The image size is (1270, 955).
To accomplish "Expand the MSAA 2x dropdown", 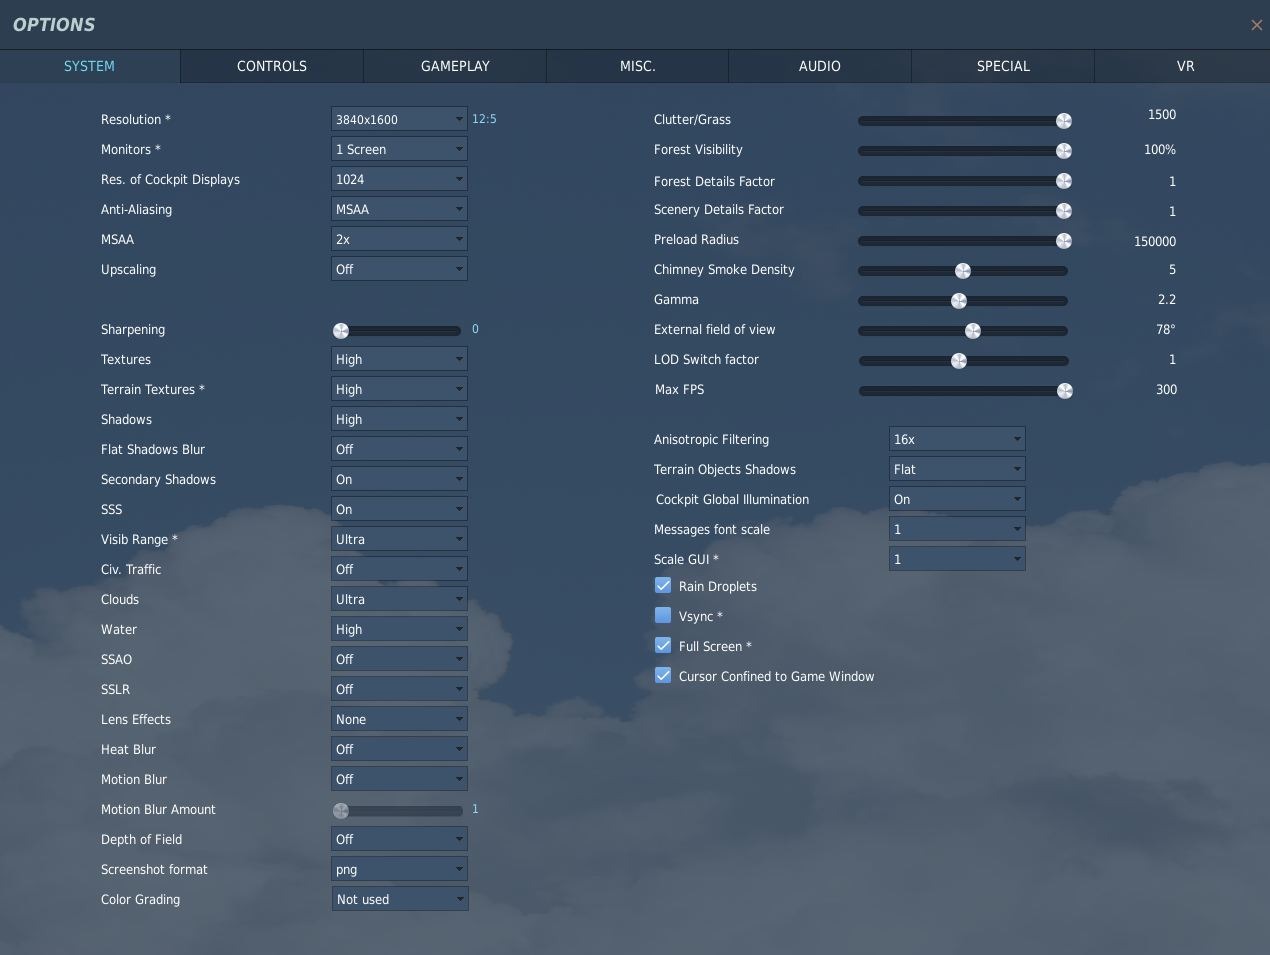I will pos(399,239).
